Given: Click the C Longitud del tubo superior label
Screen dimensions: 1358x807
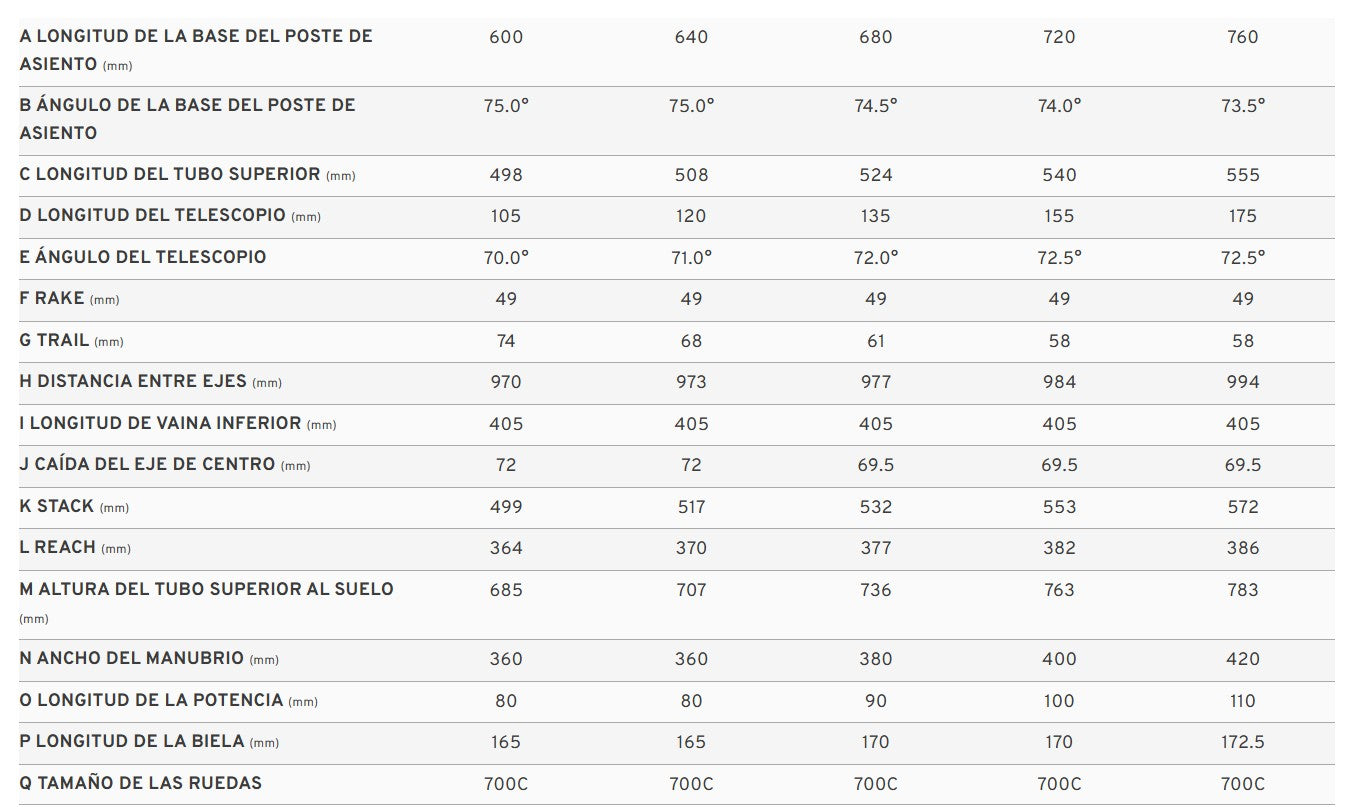Looking at the screenshot, I should click(x=187, y=174).
